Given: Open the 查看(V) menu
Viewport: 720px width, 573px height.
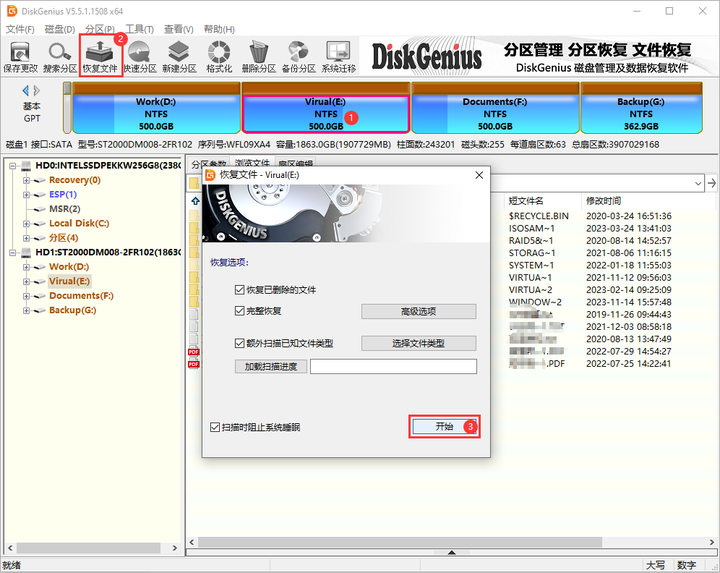Looking at the screenshot, I should (x=179, y=29).
